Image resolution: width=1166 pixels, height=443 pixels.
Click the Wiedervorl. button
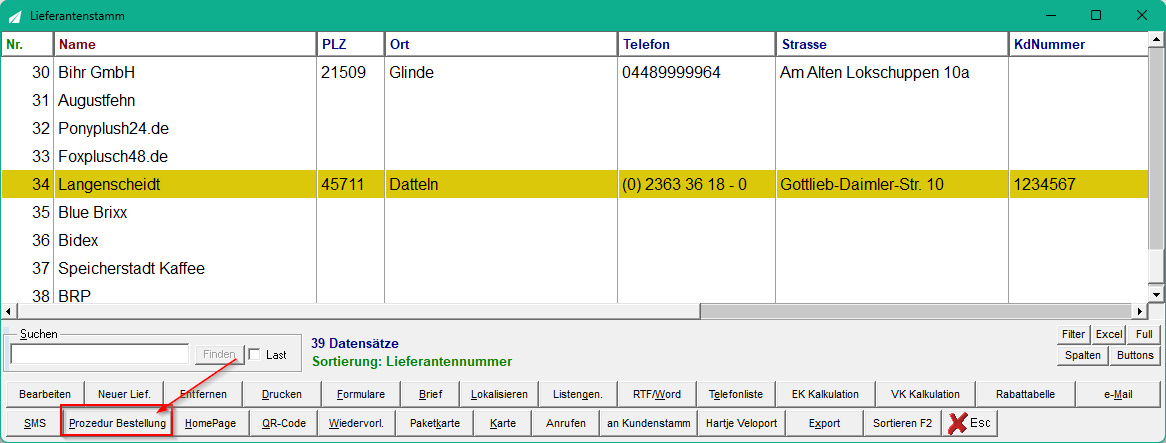[x=356, y=423]
